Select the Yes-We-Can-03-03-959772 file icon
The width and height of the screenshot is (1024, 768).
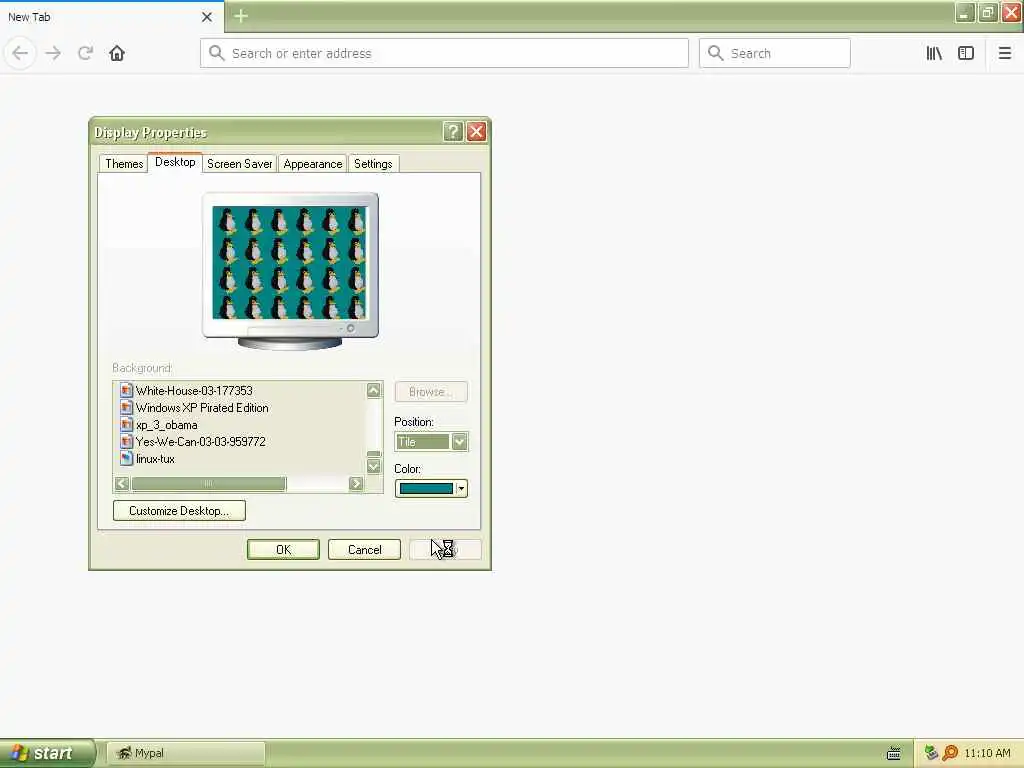click(x=127, y=441)
